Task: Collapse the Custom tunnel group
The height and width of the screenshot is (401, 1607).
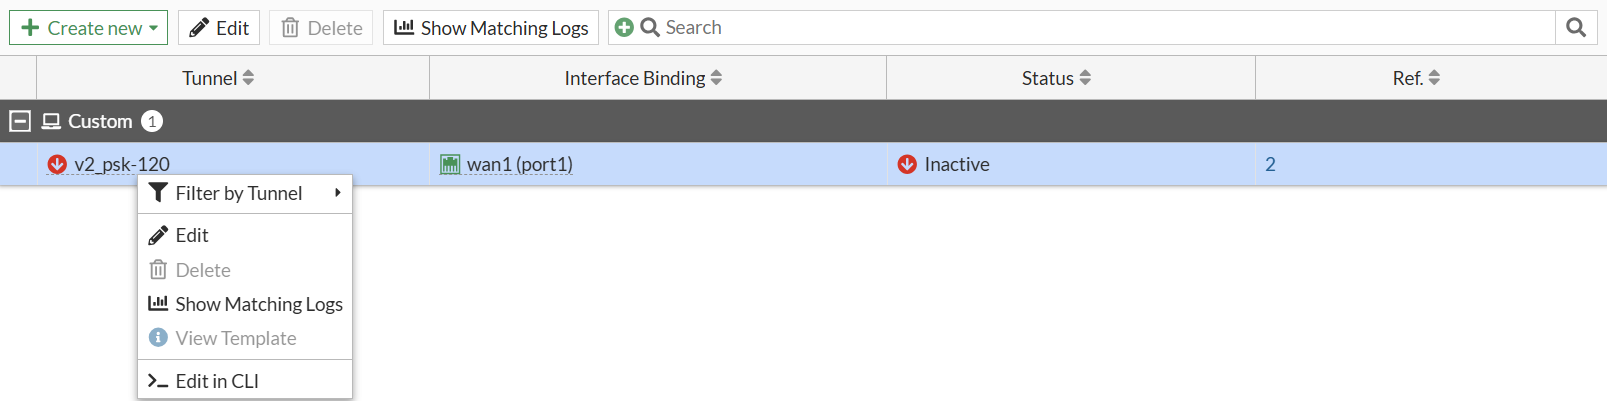Action: point(19,121)
